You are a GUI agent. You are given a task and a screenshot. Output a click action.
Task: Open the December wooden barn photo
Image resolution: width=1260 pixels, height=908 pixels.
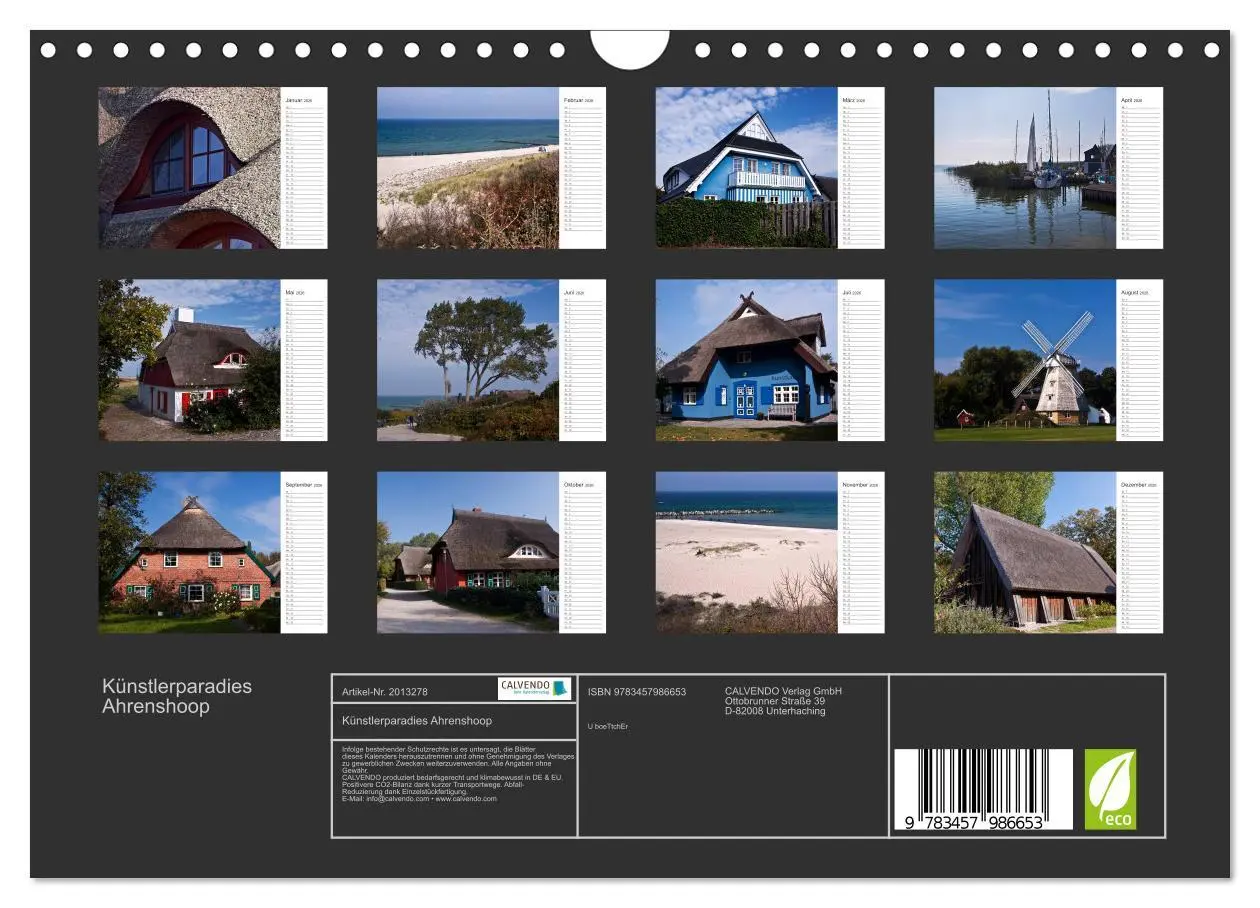[1025, 553]
